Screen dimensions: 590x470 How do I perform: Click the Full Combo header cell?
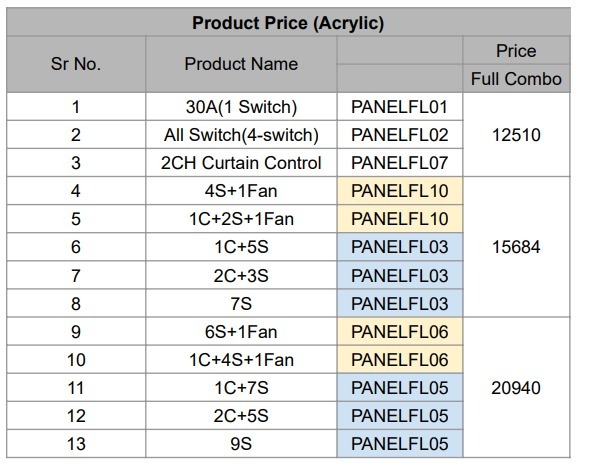tap(517, 79)
